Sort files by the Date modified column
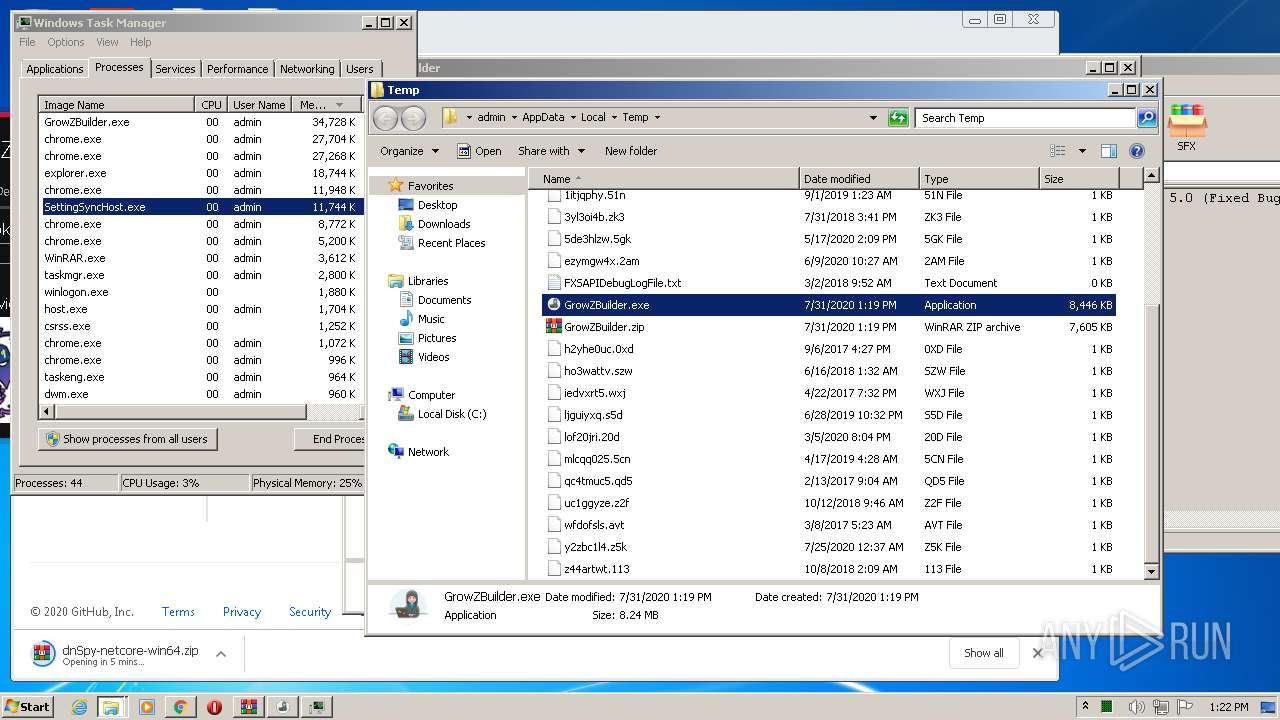 pyautogui.click(x=859, y=179)
